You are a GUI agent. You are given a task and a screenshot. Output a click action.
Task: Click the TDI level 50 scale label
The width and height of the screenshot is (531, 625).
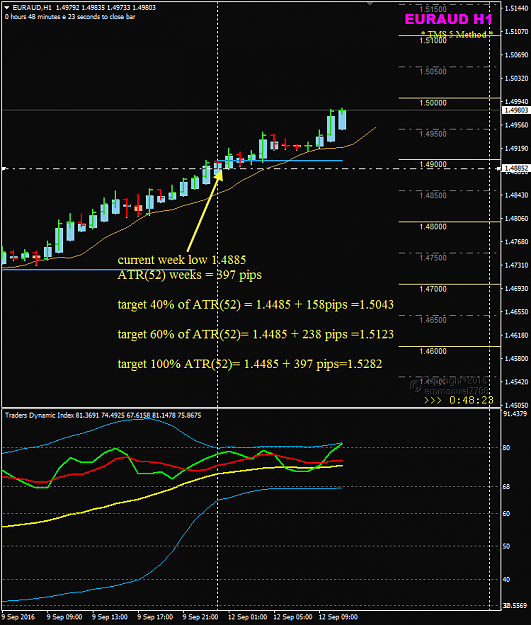(507, 546)
